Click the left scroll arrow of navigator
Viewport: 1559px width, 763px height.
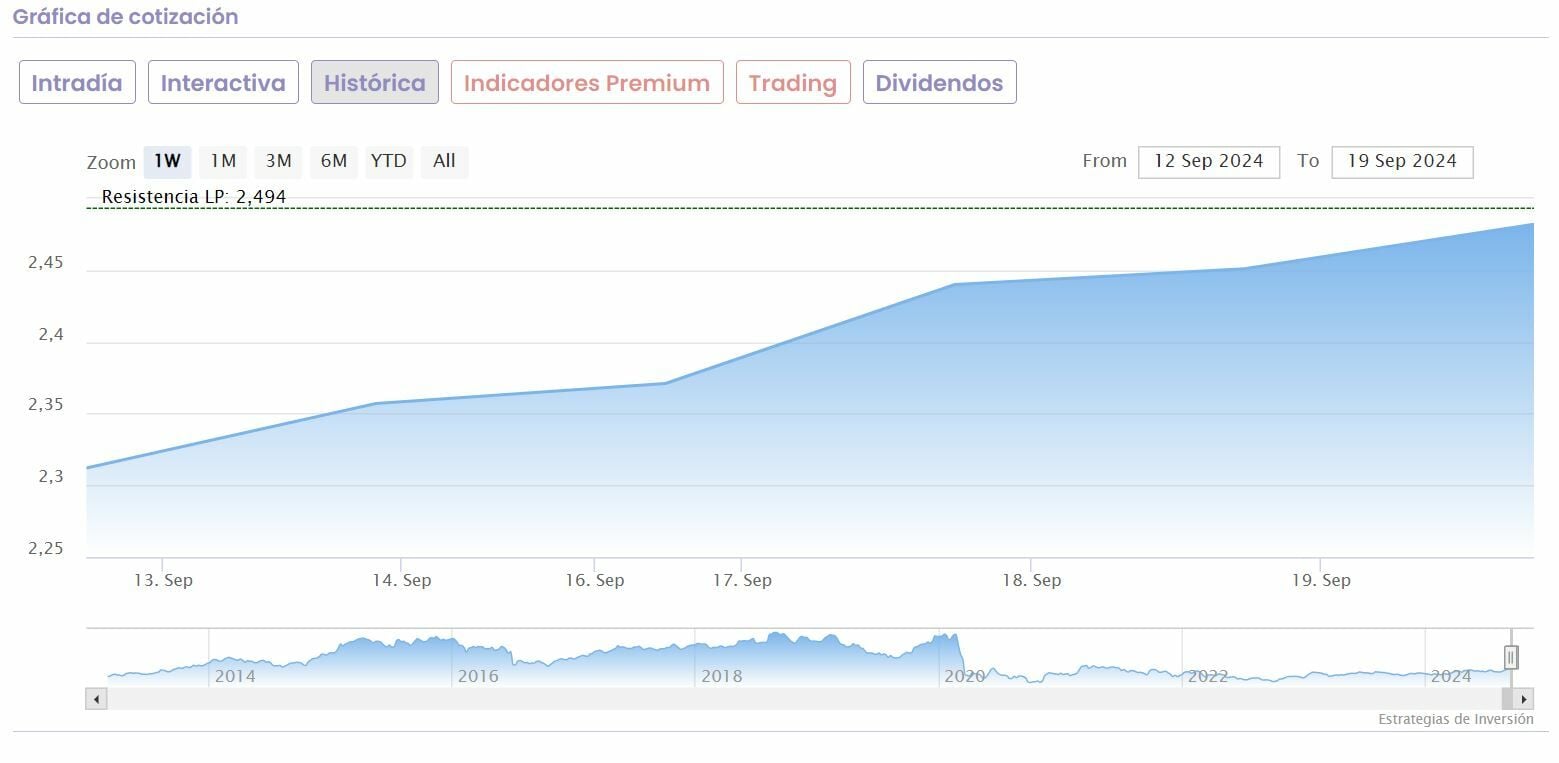[x=97, y=699]
